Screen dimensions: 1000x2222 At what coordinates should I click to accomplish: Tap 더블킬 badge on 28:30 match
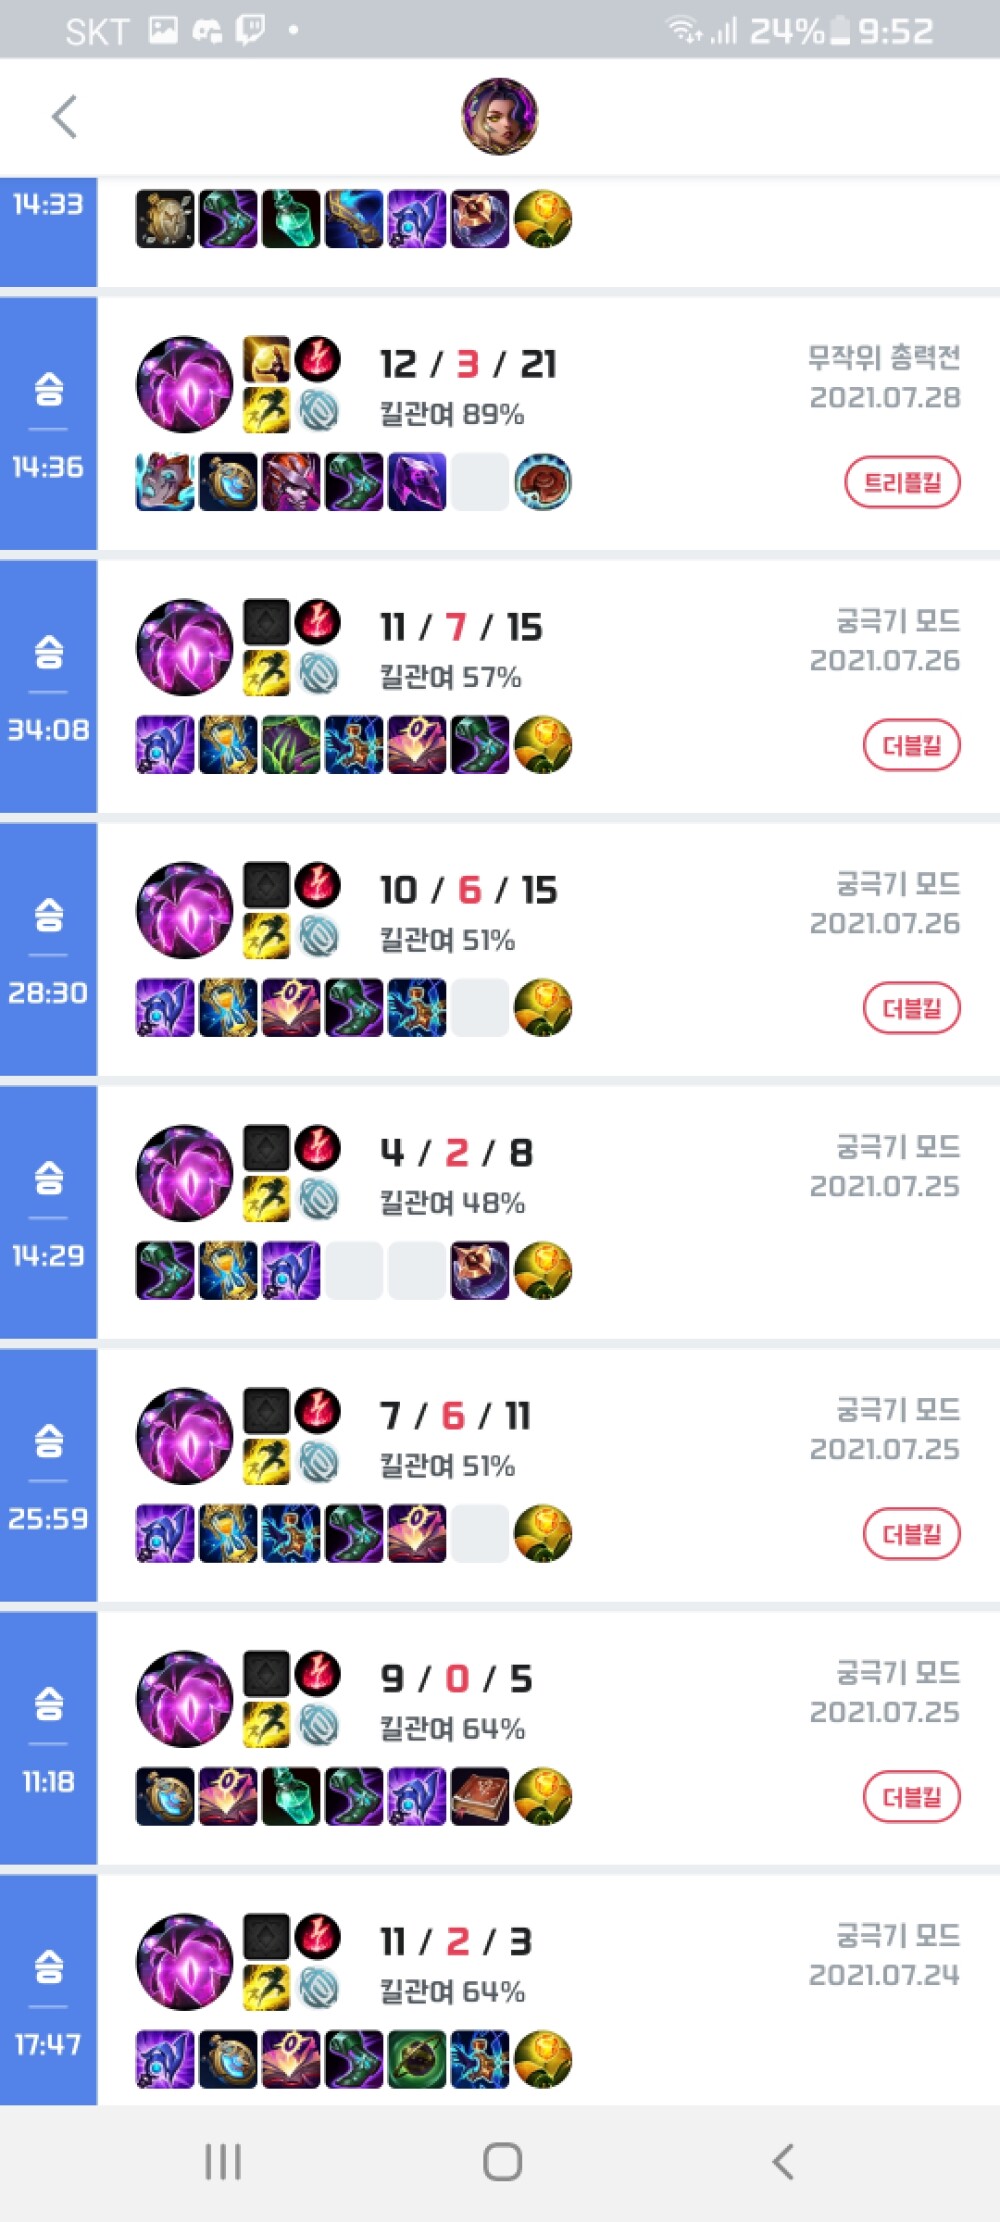click(912, 1009)
